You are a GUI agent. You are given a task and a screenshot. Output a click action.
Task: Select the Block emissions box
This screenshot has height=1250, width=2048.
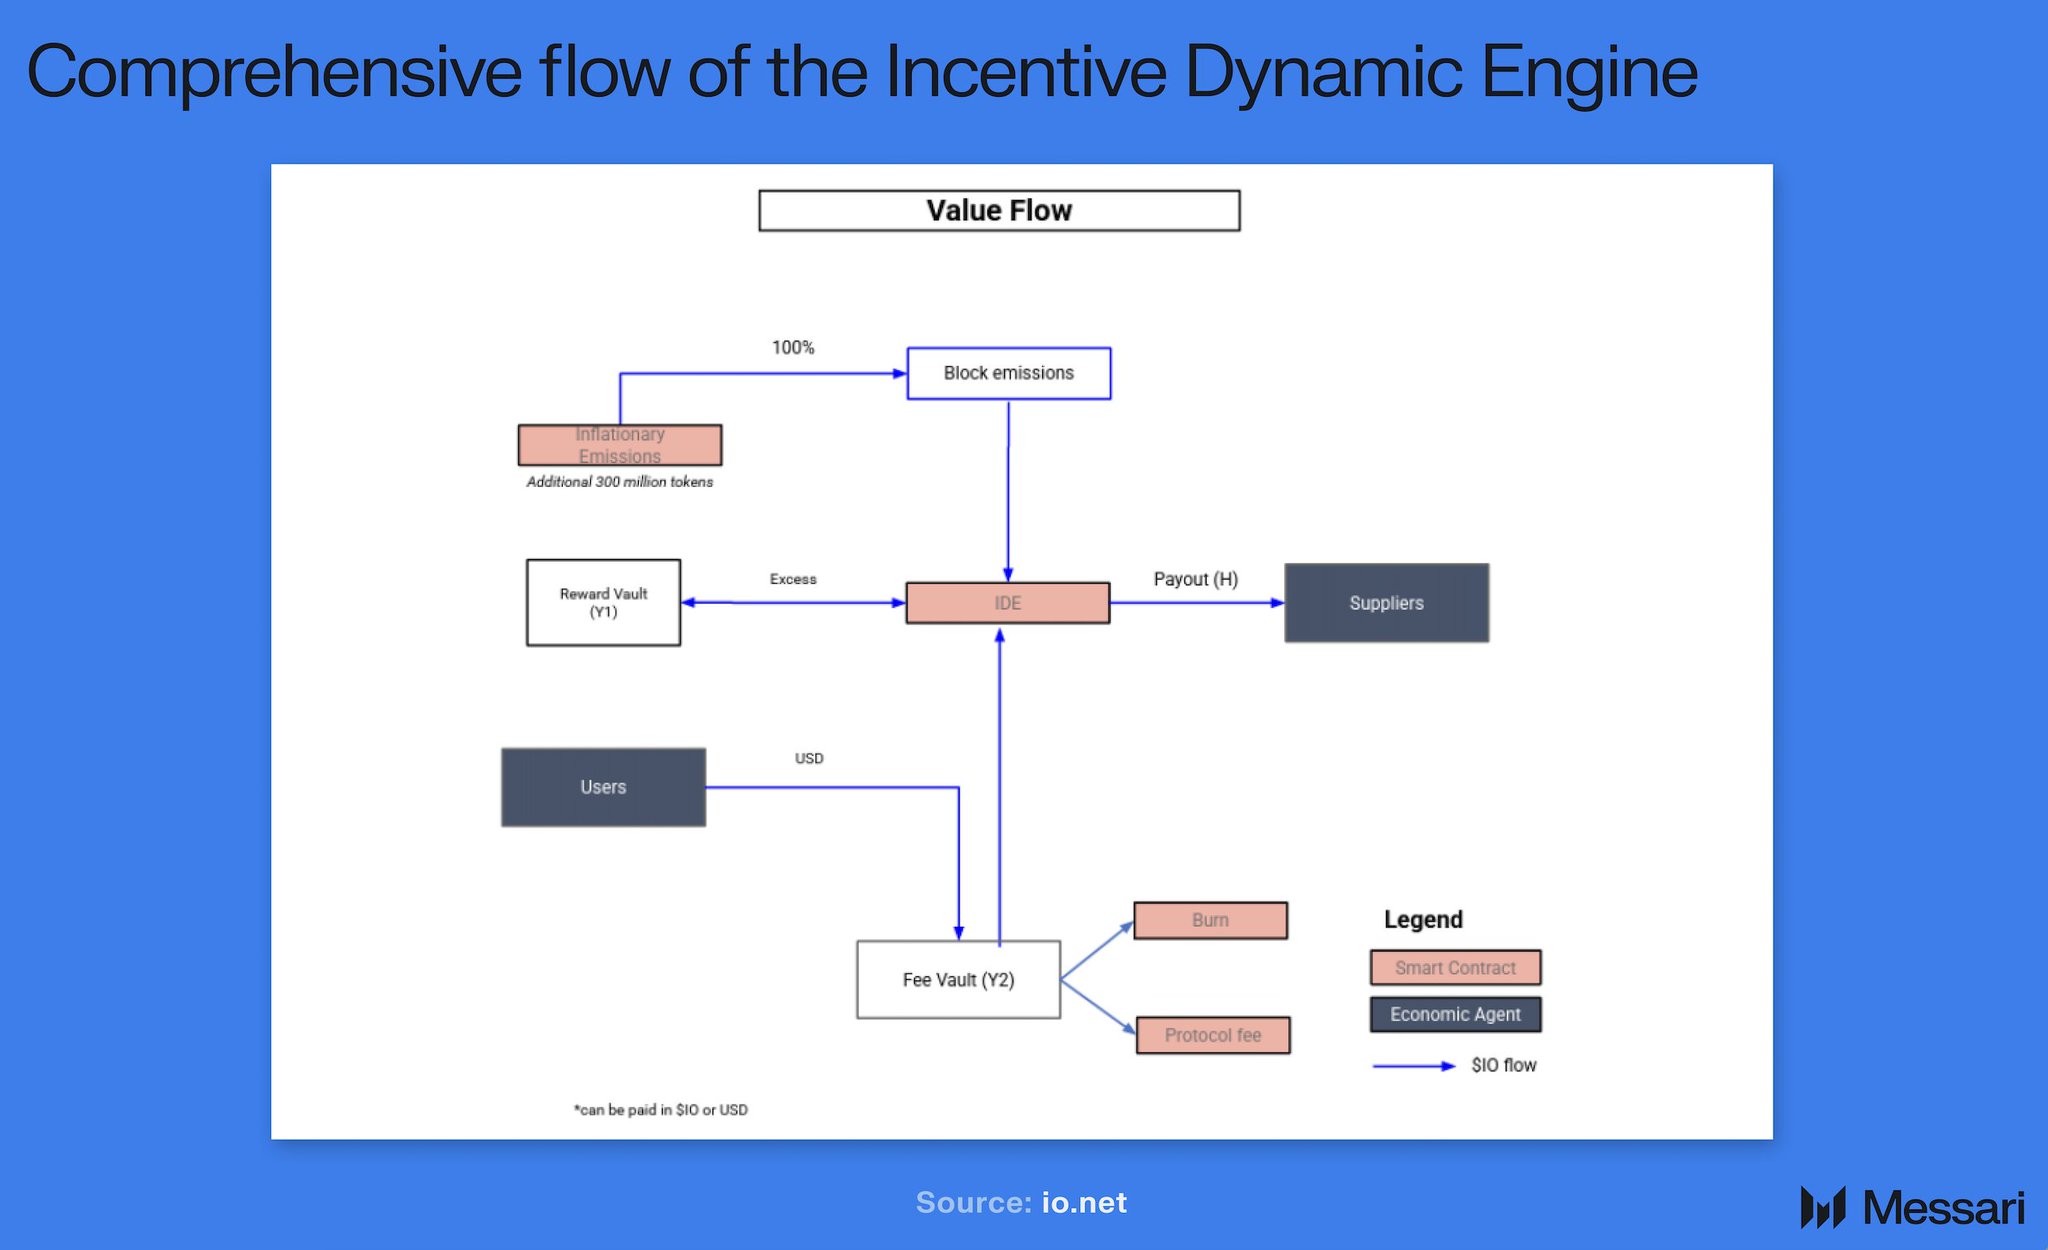1008,373
